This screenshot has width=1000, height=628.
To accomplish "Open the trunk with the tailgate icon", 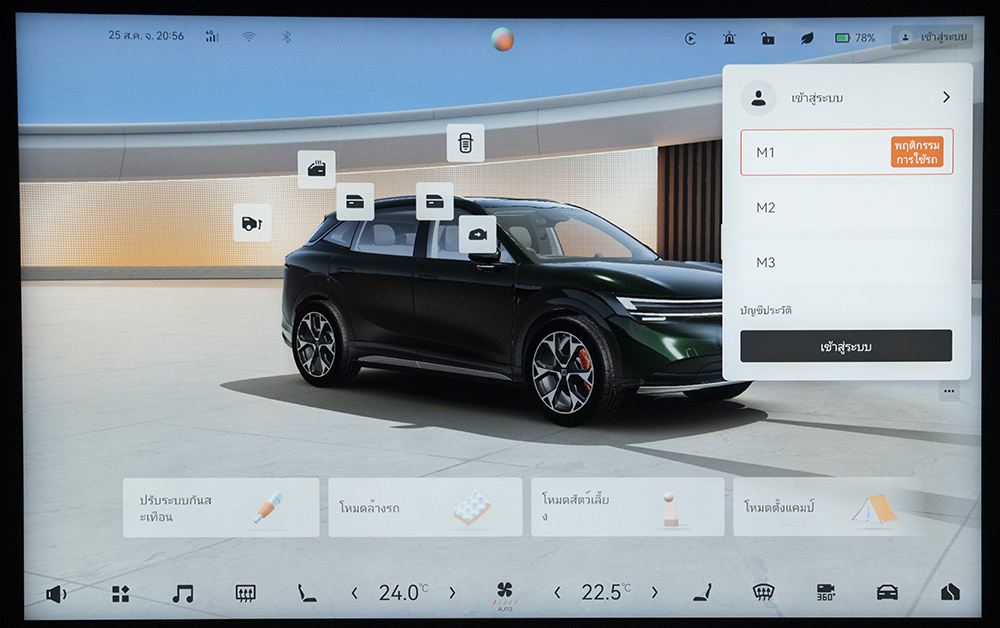I will [252, 222].
